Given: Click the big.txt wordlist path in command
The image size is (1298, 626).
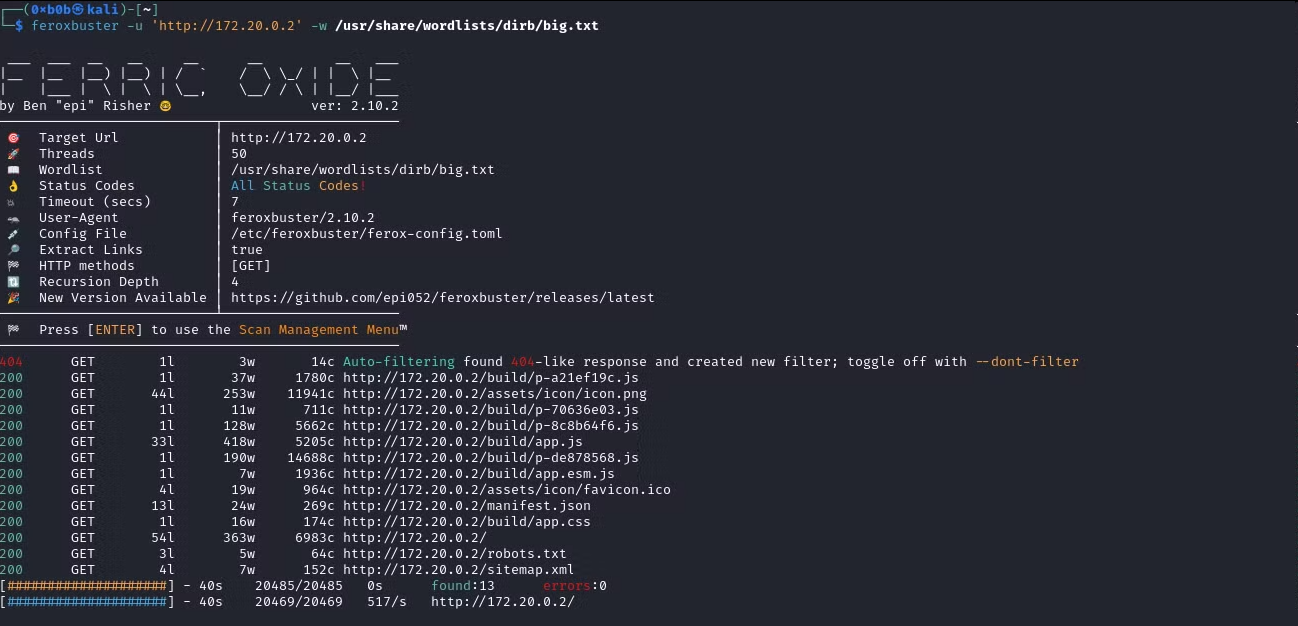Looking at the screenshot, I should (x=467, y=25).
